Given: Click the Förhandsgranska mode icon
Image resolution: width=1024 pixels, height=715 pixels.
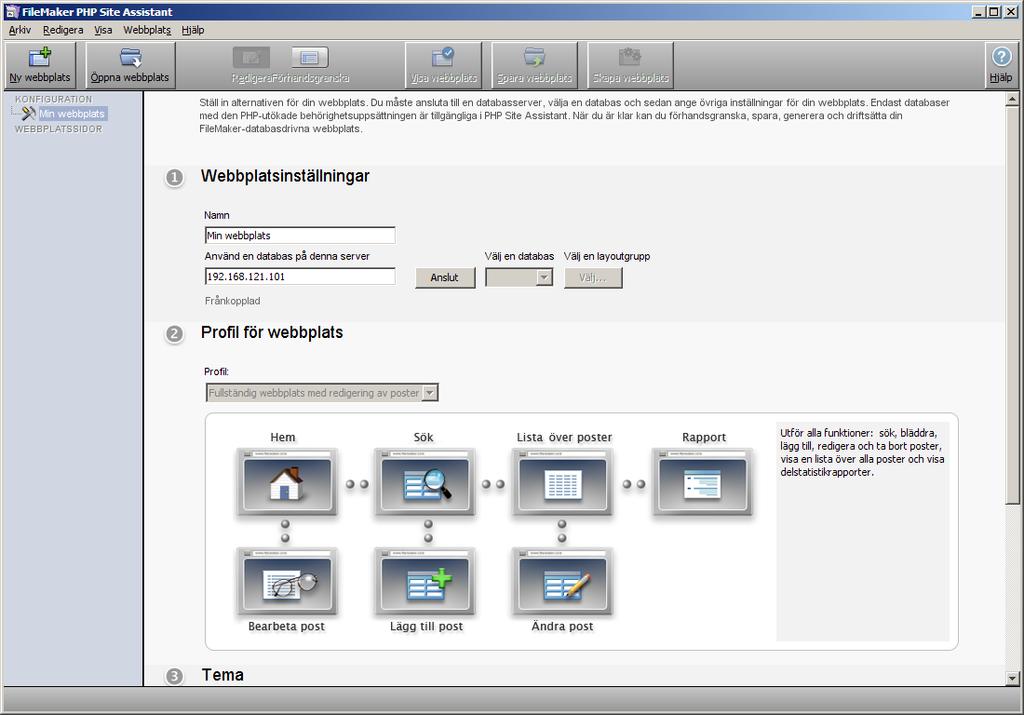Looking at the screenshot, I should click(x=310, y=57).
